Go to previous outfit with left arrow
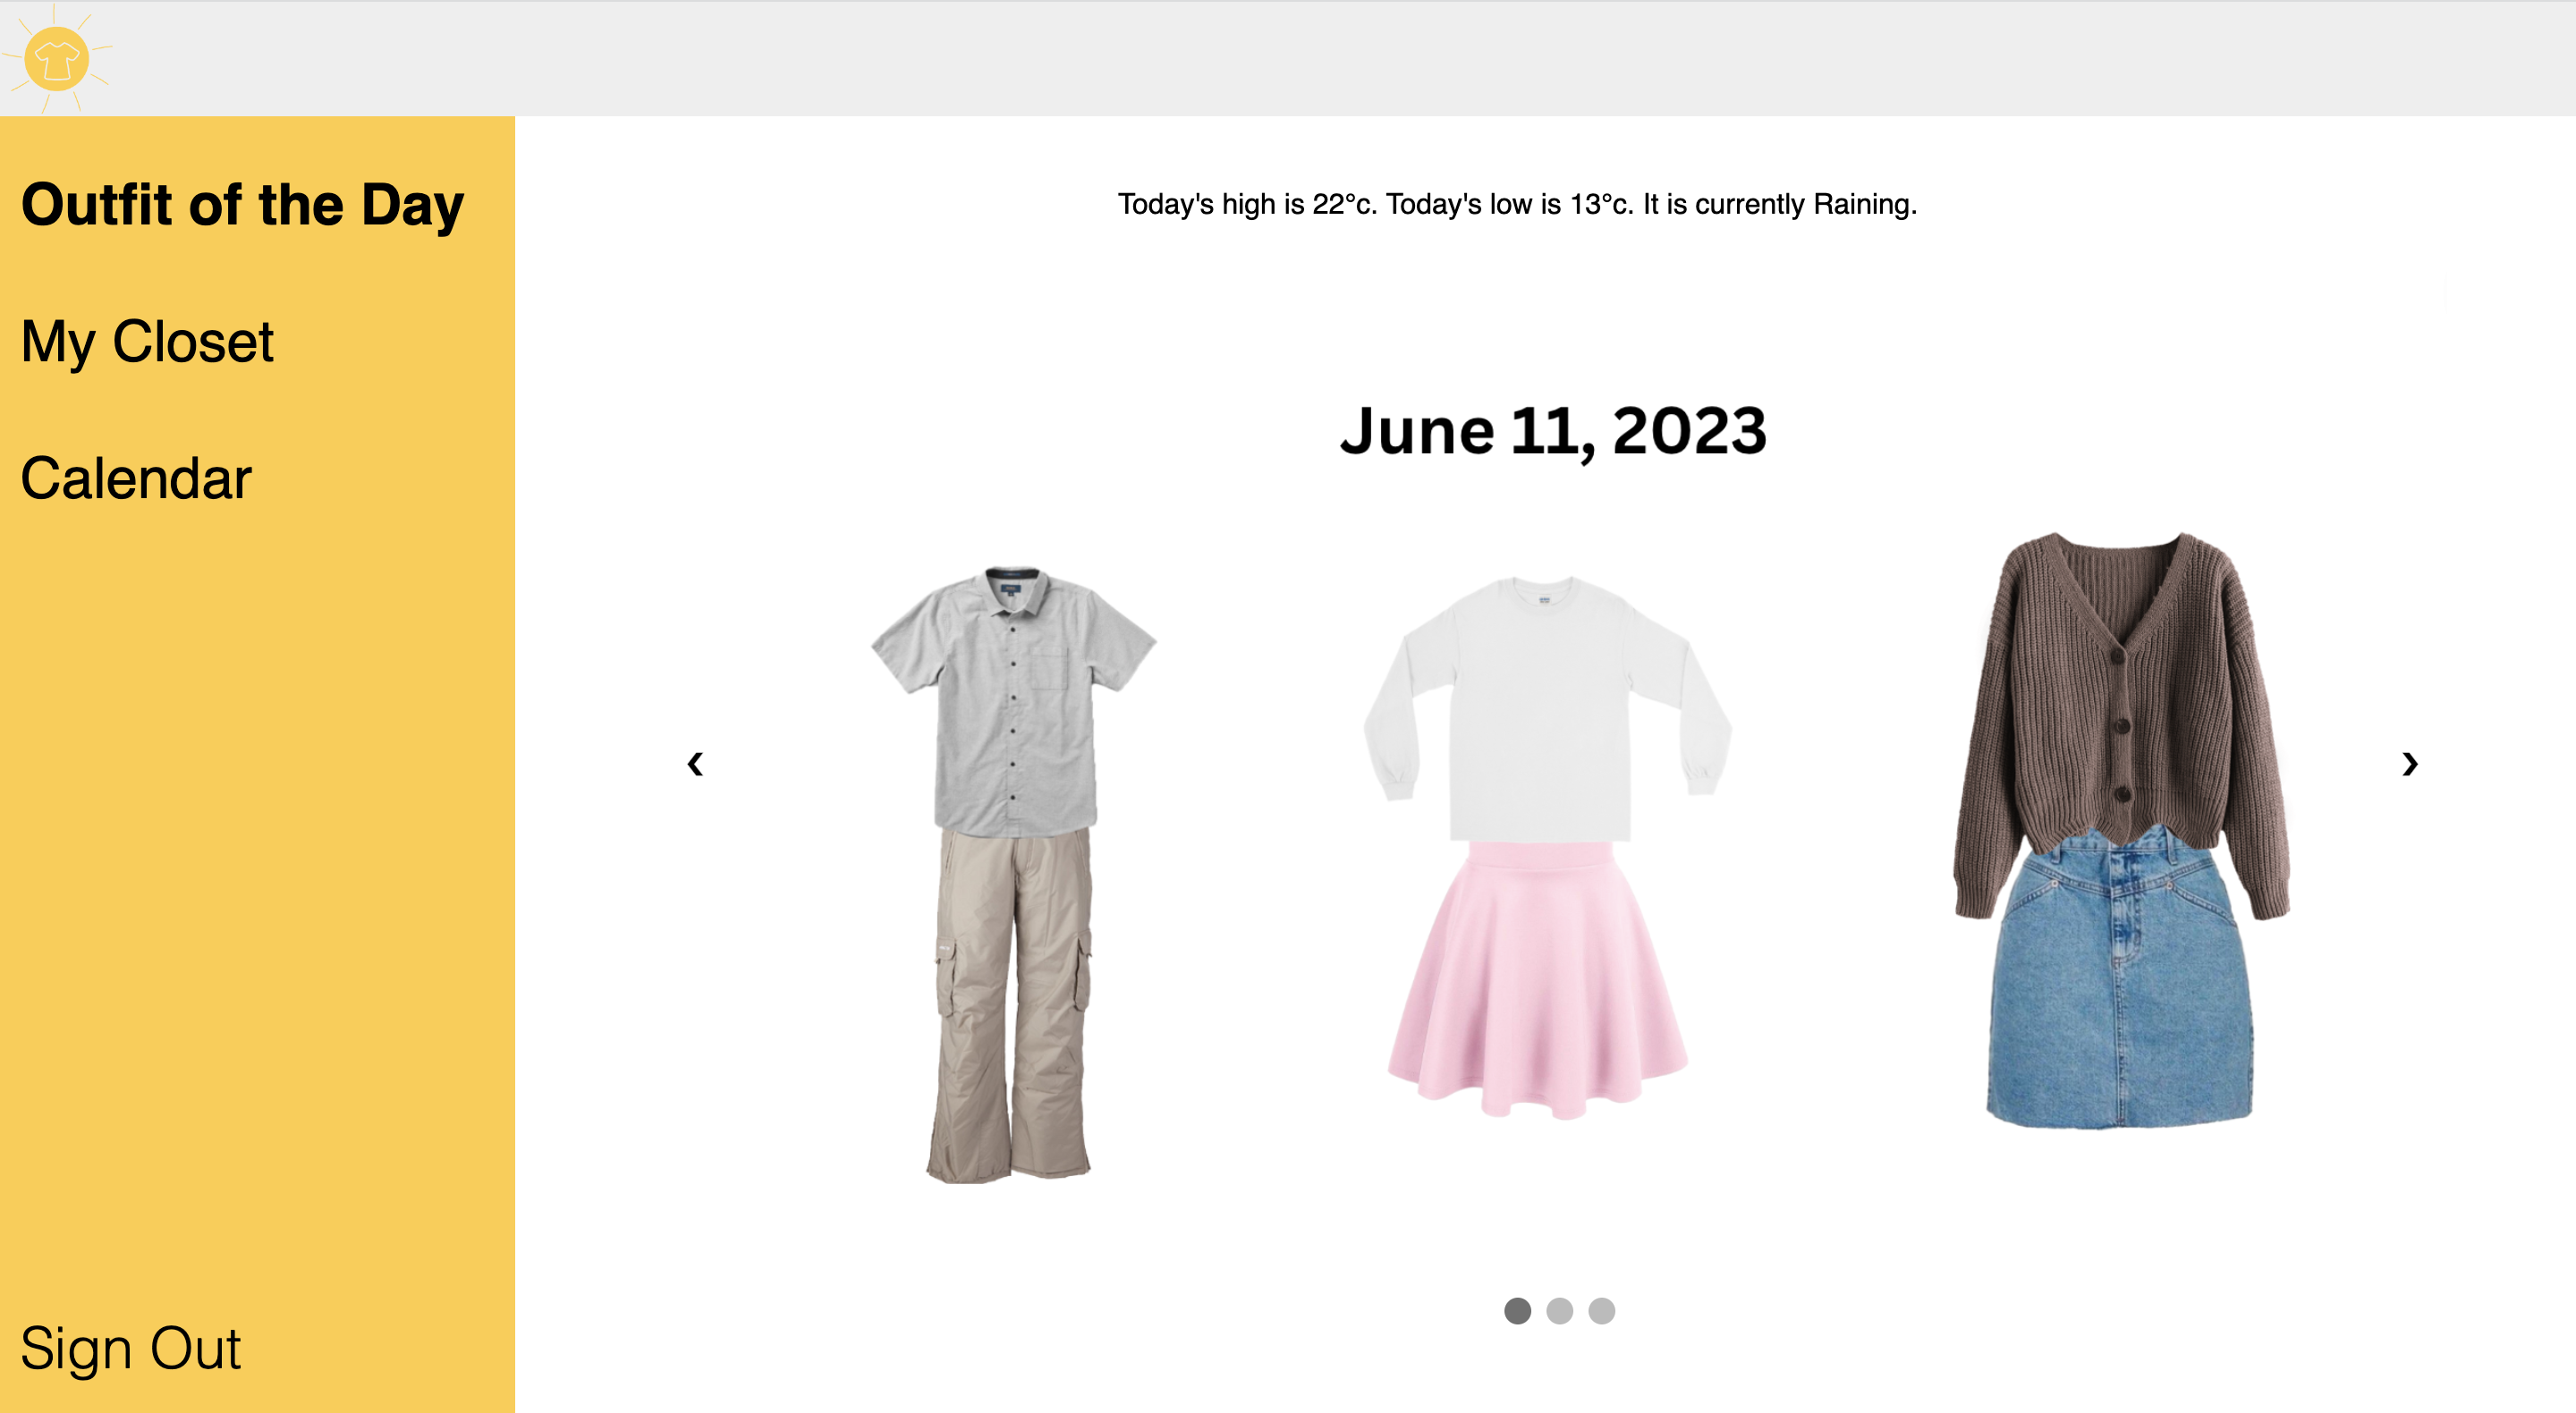Viewport: 2576px width, 1413px height. (695, 764)
